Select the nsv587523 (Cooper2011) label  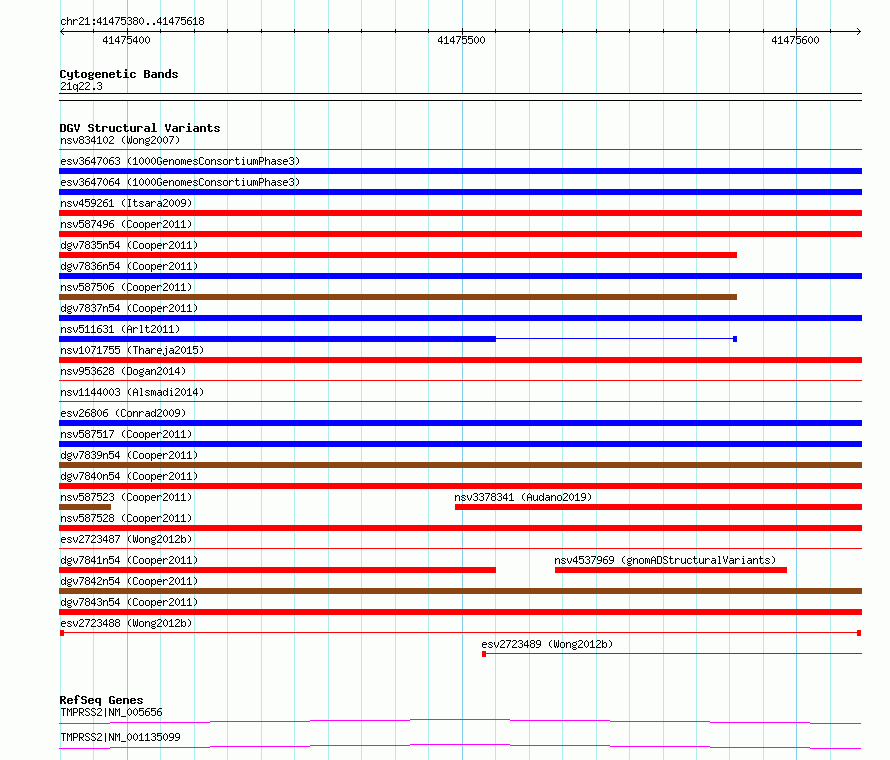click(126, 497)
